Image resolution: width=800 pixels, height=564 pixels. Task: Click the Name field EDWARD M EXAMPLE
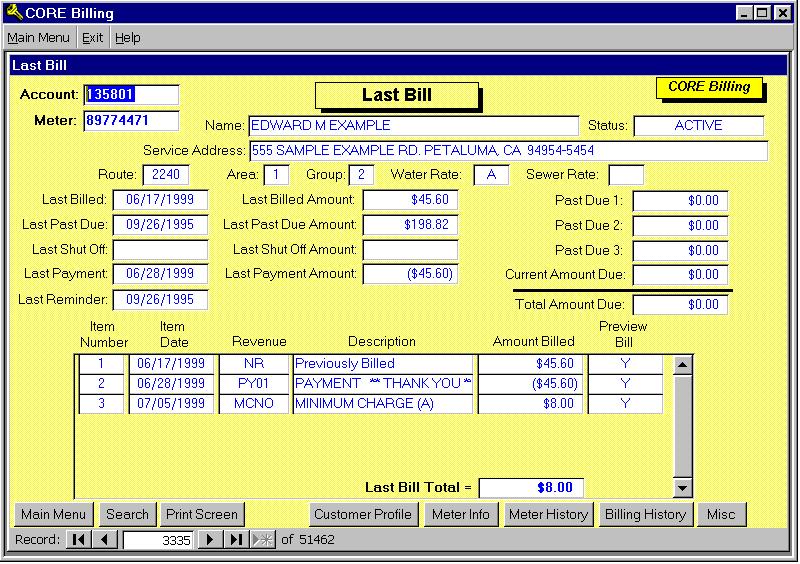pyautogui.click(x=414, y=126)
